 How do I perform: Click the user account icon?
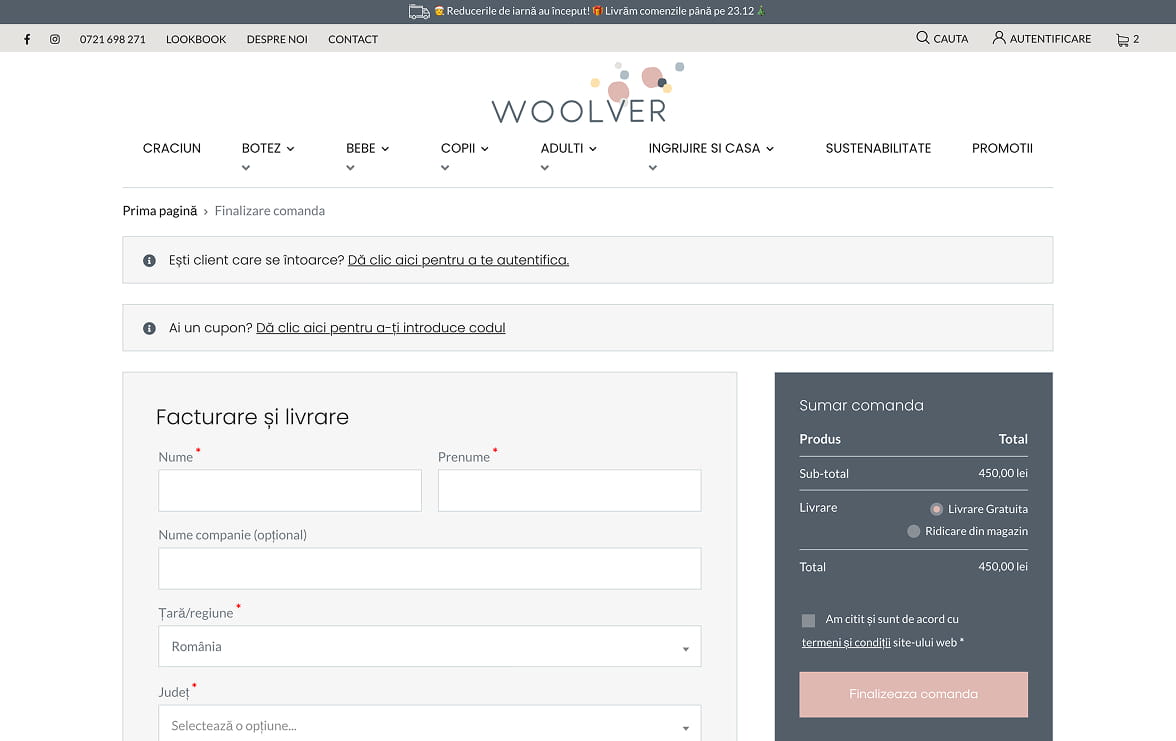coord(998,38)
